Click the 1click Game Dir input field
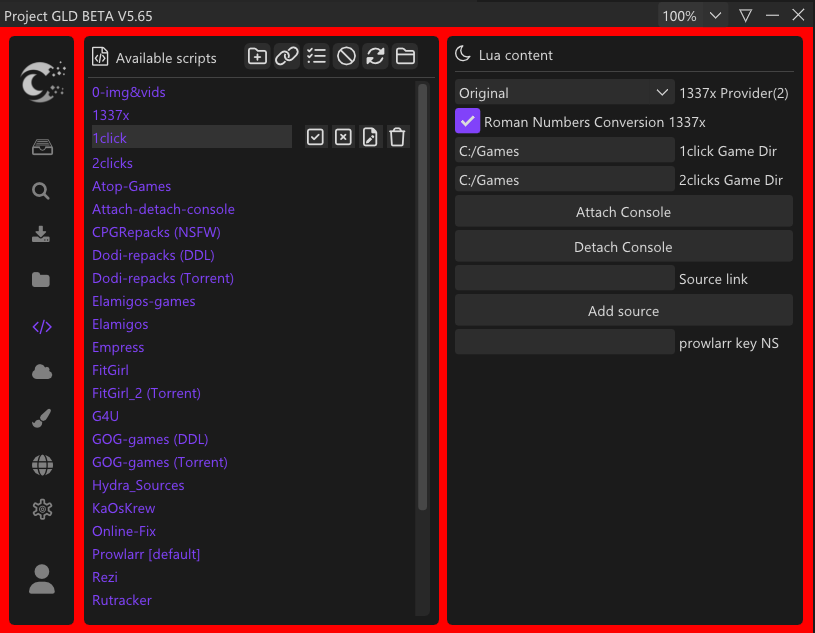Viewport: 815px width, 633px height. (x=564, y=151)
